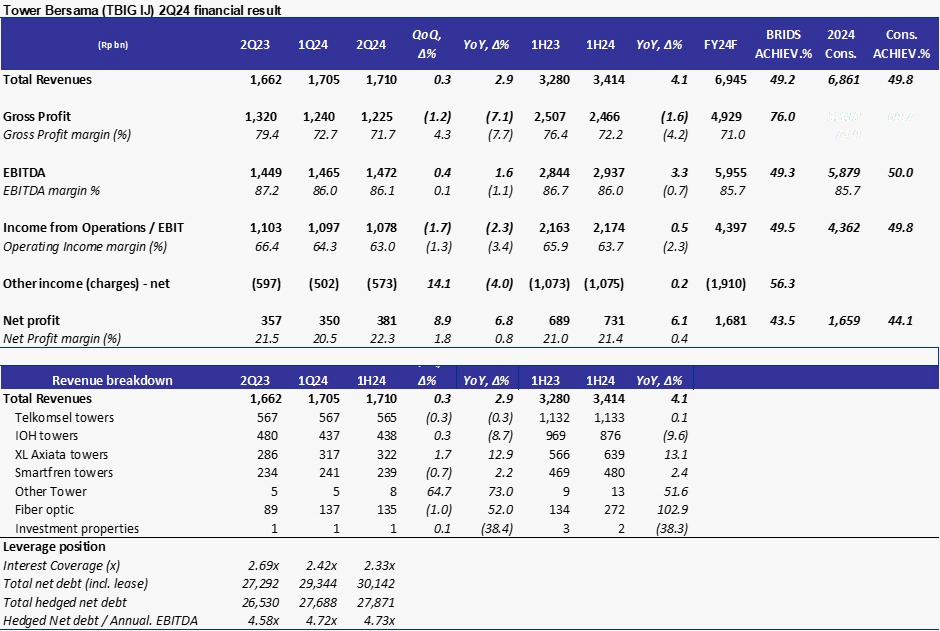Image resolution: width=940 pixels, height=631 pixels.
Task: Click the QoQ other income value '14.1'
Action: [439, 283]
